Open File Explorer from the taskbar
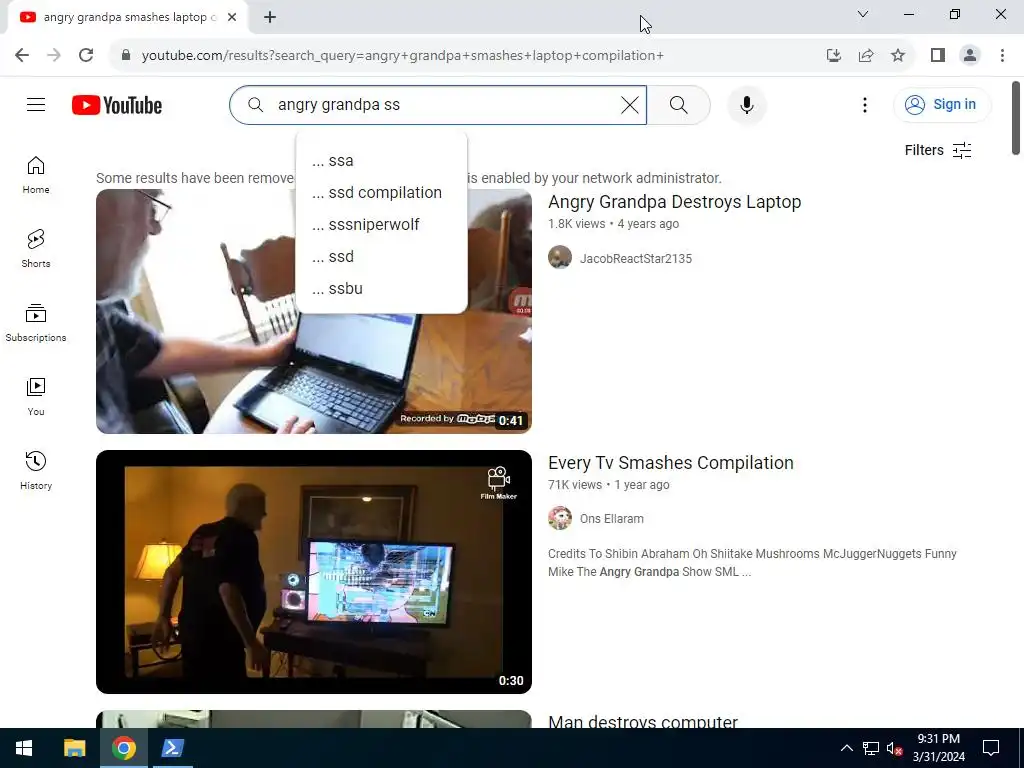The image size is (1024, 768). pyautogui.click(x=74, y=748)
